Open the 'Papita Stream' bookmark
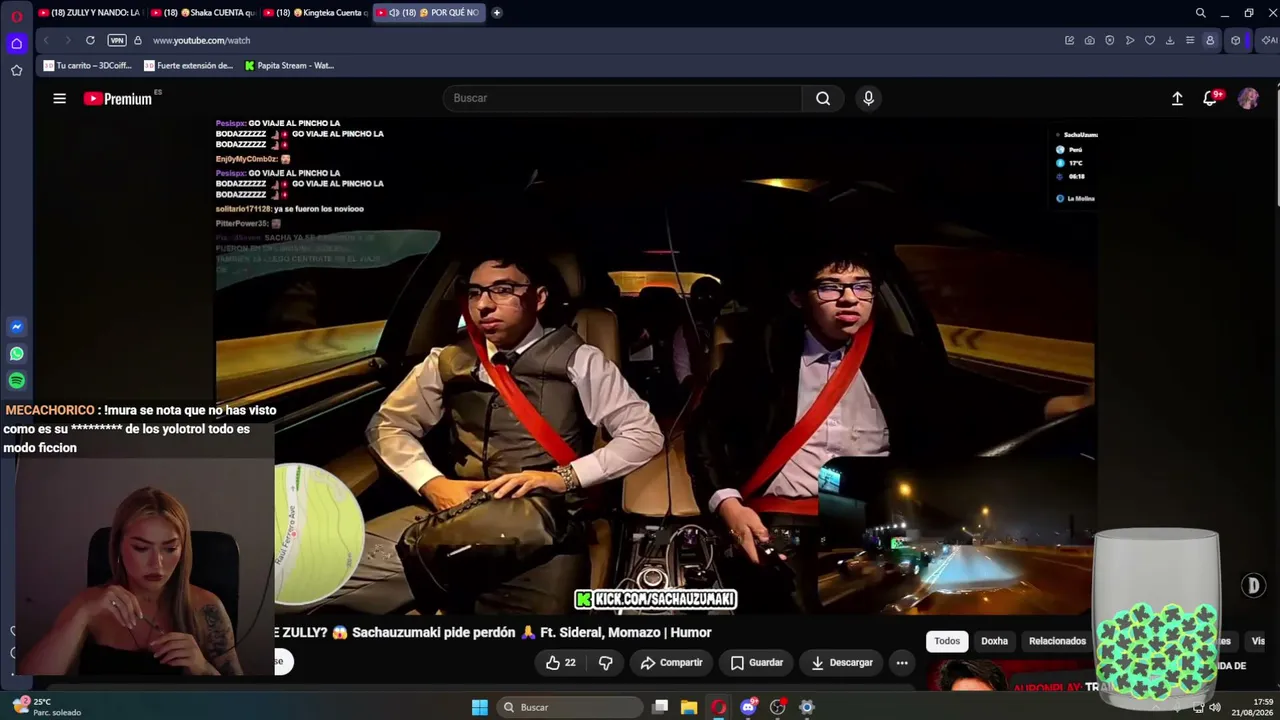The width and height of the screenshot is (1280, 720). pyautogui.click(x=289, y=66)
